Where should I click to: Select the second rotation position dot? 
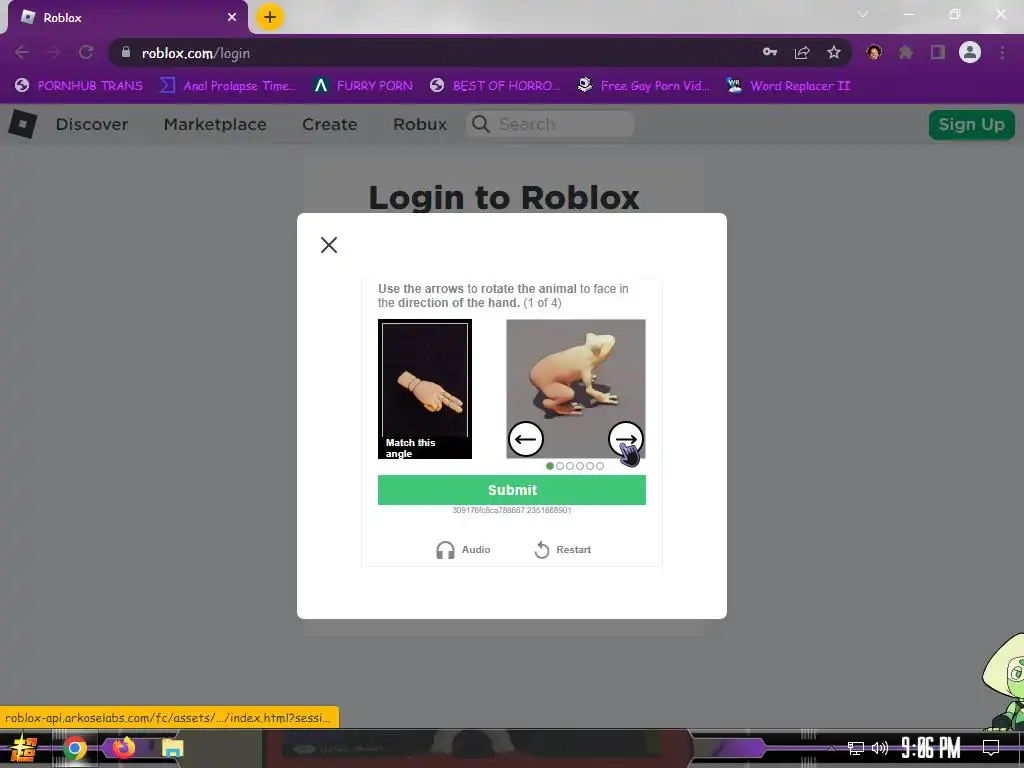tap(560, 466)
